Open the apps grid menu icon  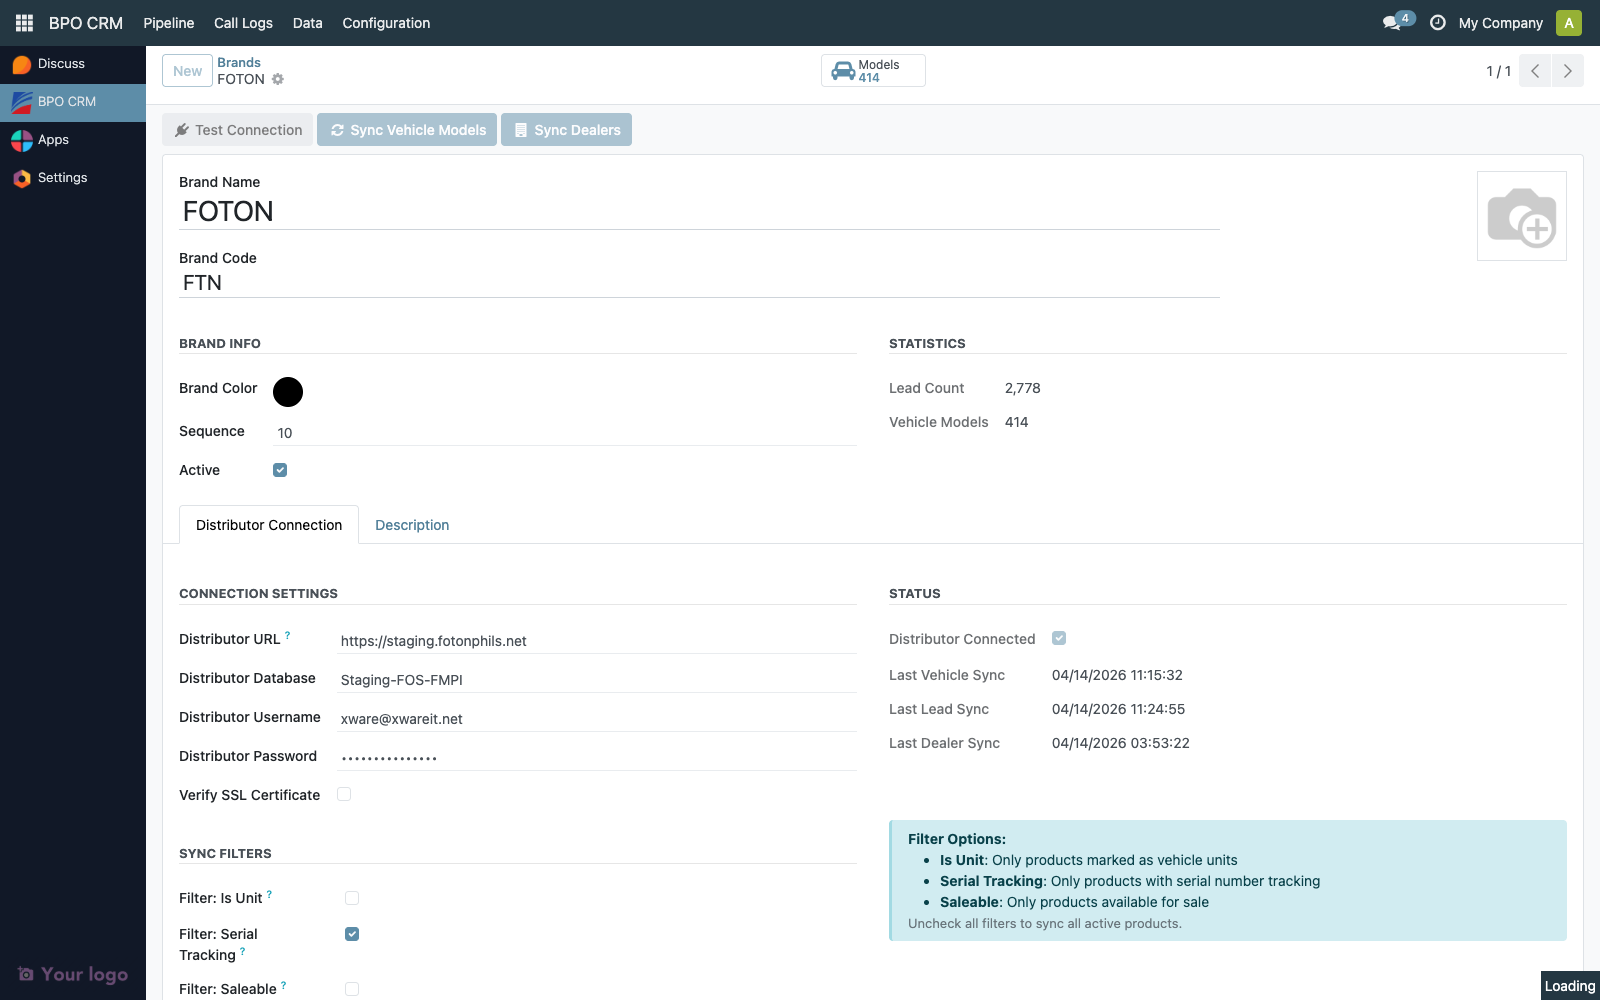pyautogui.click(x=24, y=23)
